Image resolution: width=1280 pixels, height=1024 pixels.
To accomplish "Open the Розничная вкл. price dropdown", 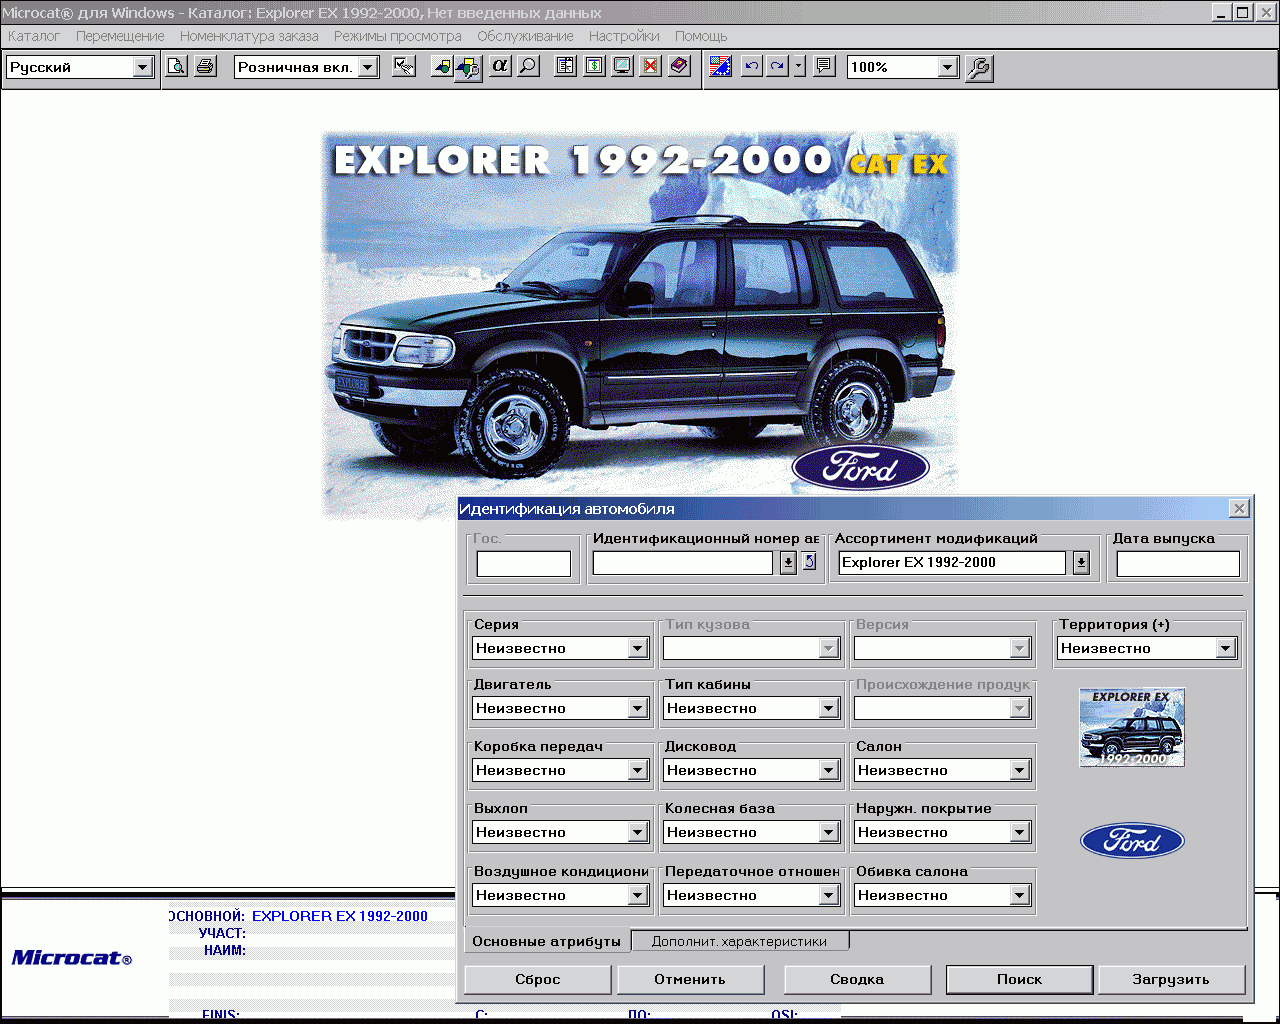I will pyautogui.click(x=368, y=67).
